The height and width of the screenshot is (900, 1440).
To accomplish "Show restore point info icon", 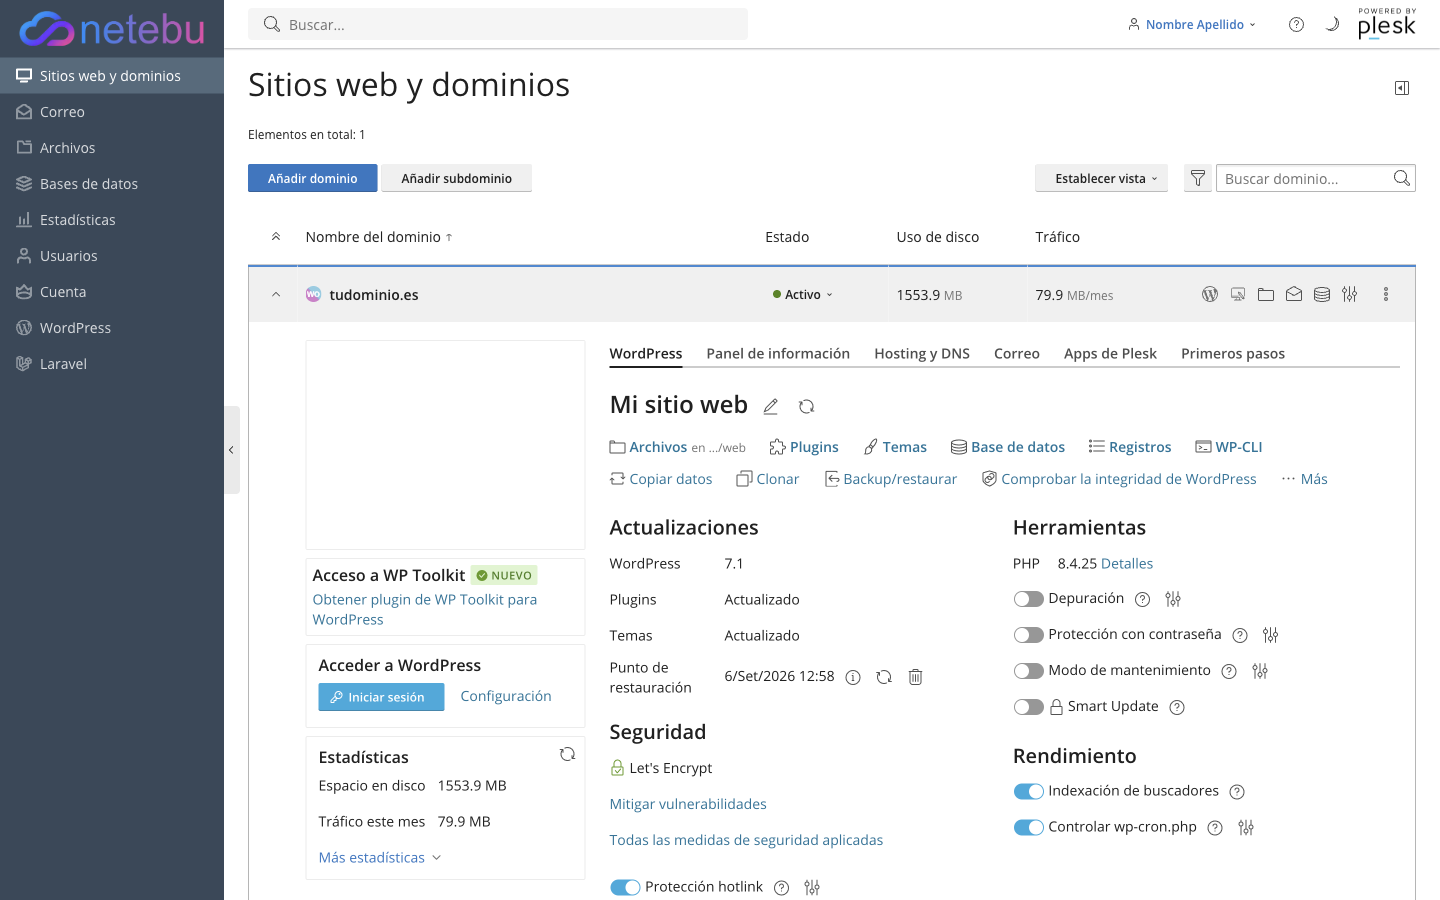I will coord(853,677).
